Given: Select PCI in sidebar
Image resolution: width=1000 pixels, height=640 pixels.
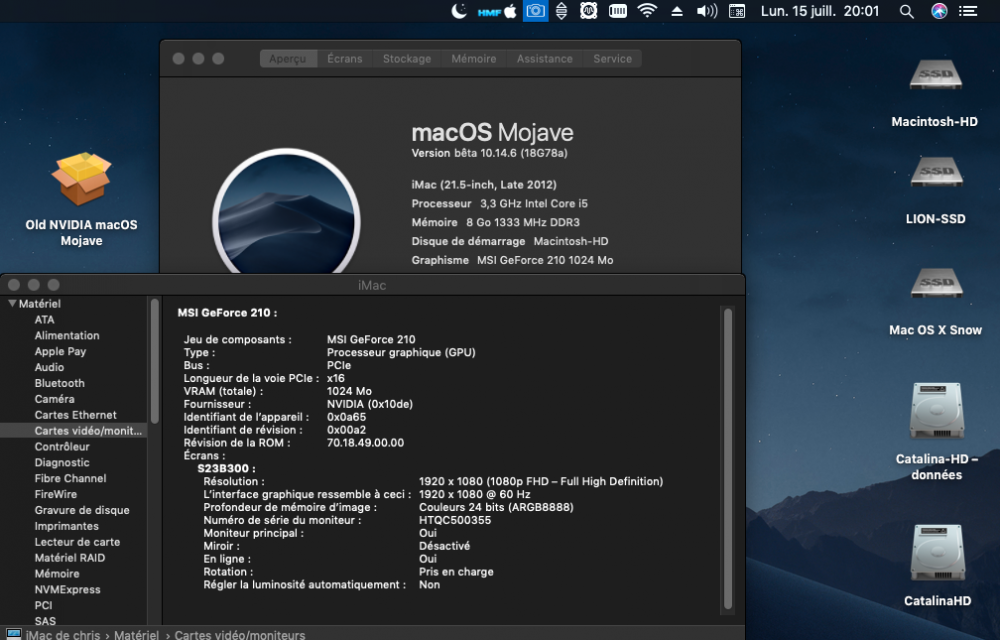Looking at the screenshot, I should tap(43, 606).
